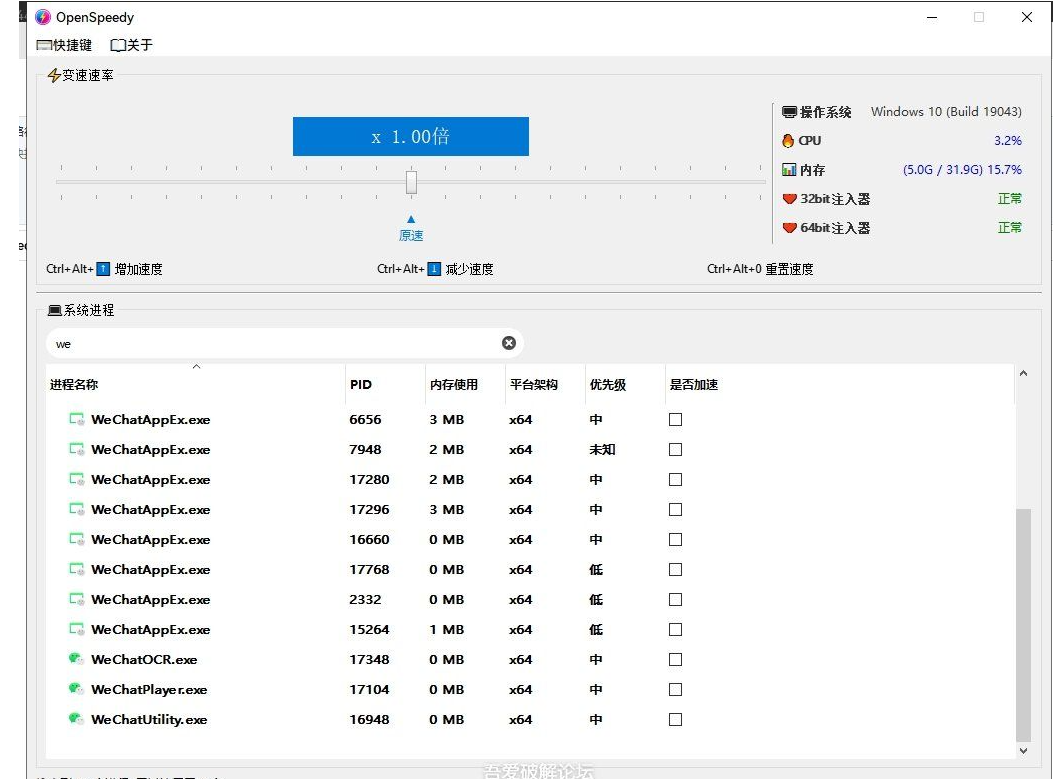Click the icon of WeChatAppEx.exe PID 6656
Screen dimensions: 1053x779
pyautogui.click(x=76, y=419)
